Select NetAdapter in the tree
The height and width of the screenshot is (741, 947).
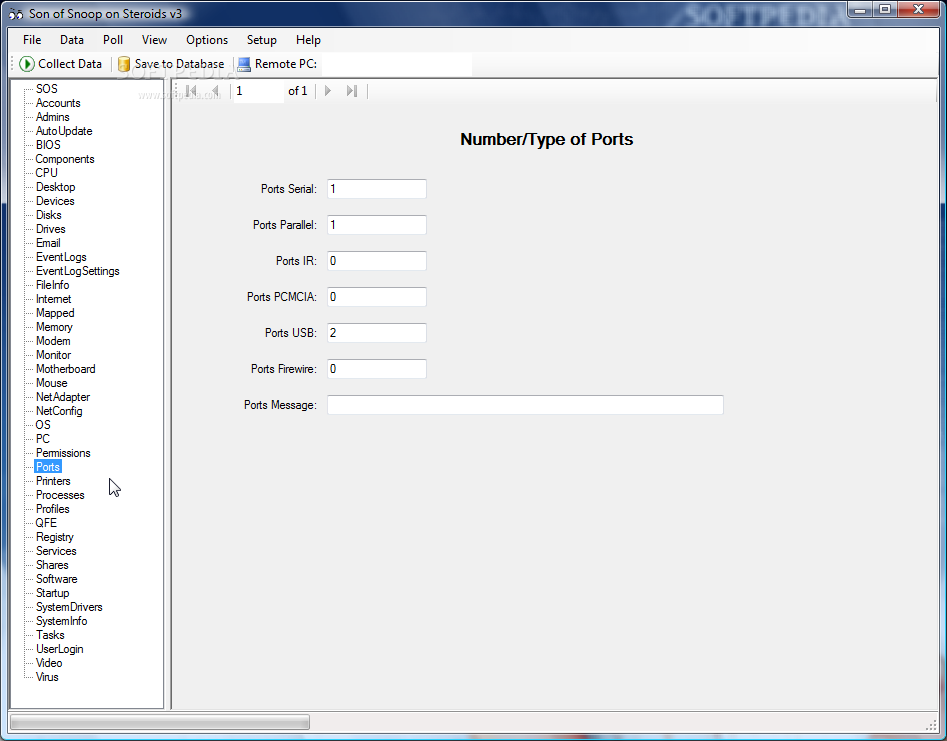click(x=63, y=397)
